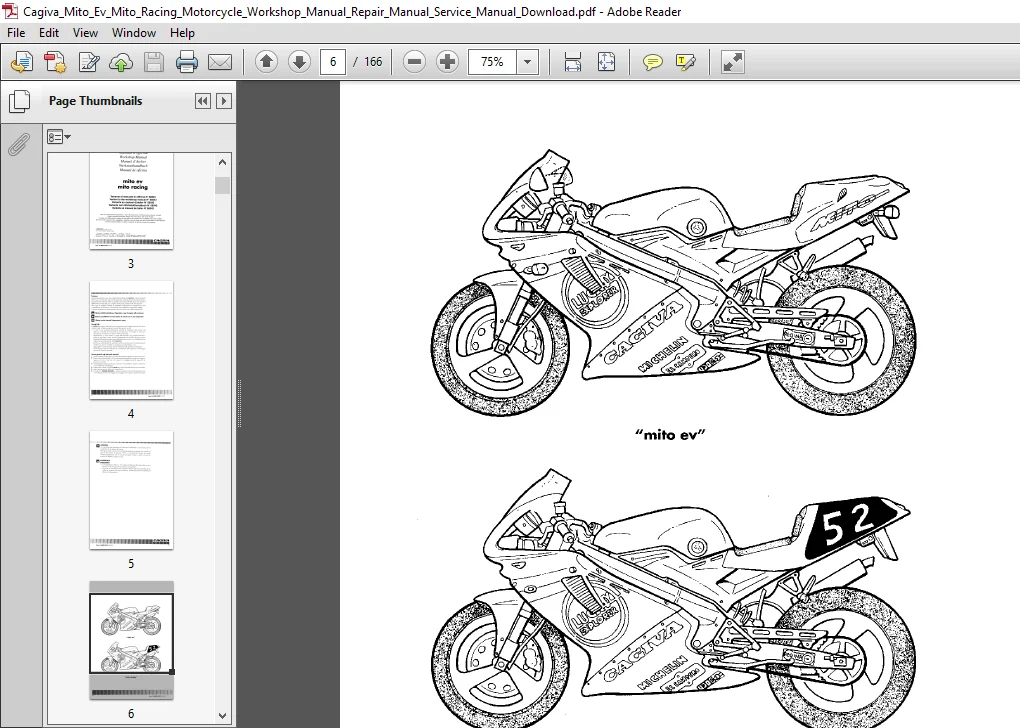The height and width of the screenshot is (728, 1020).
Task: Select the page 4 thumbnail
Action: (131, 340)
